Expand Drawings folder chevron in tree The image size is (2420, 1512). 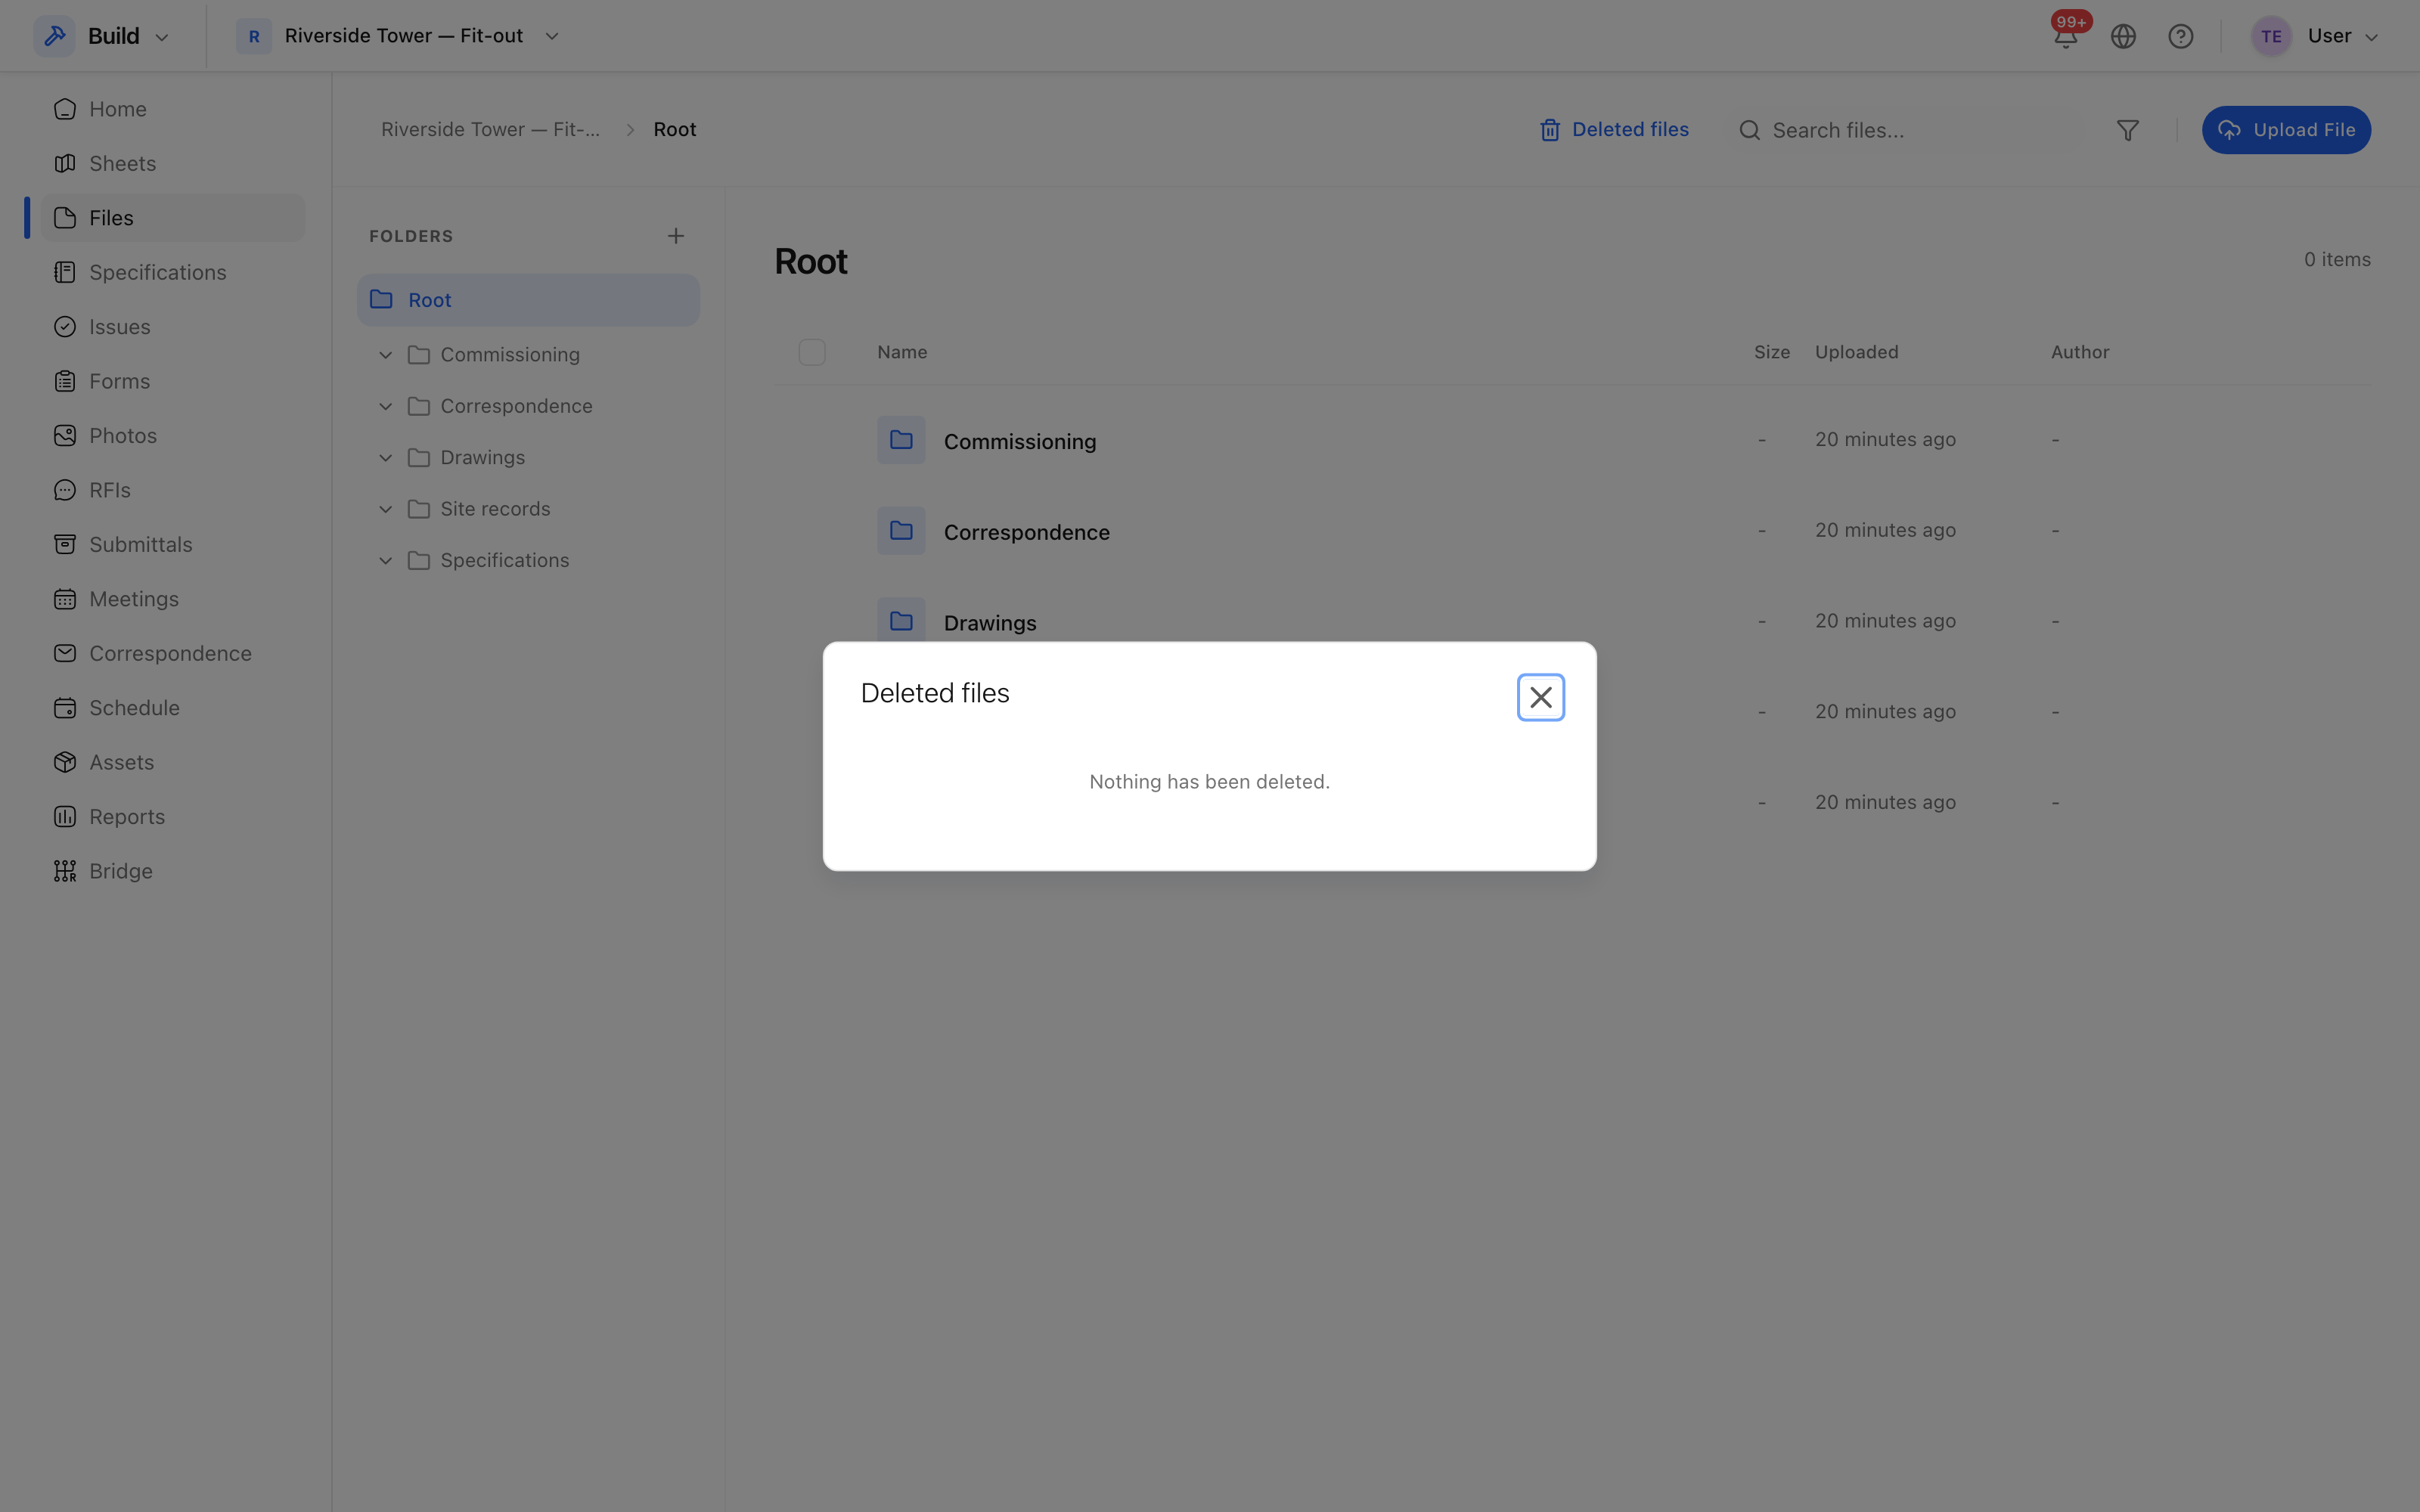(385, 458)
